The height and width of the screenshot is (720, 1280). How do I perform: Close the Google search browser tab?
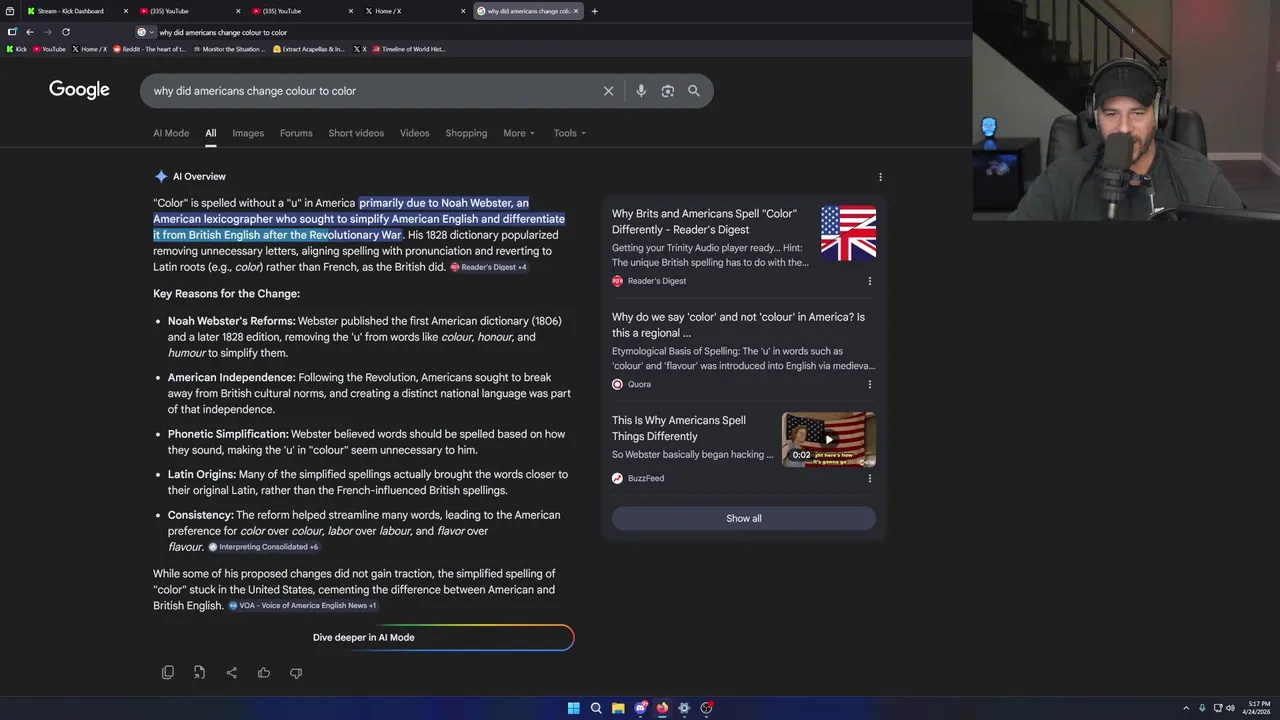tap(576, 11)
